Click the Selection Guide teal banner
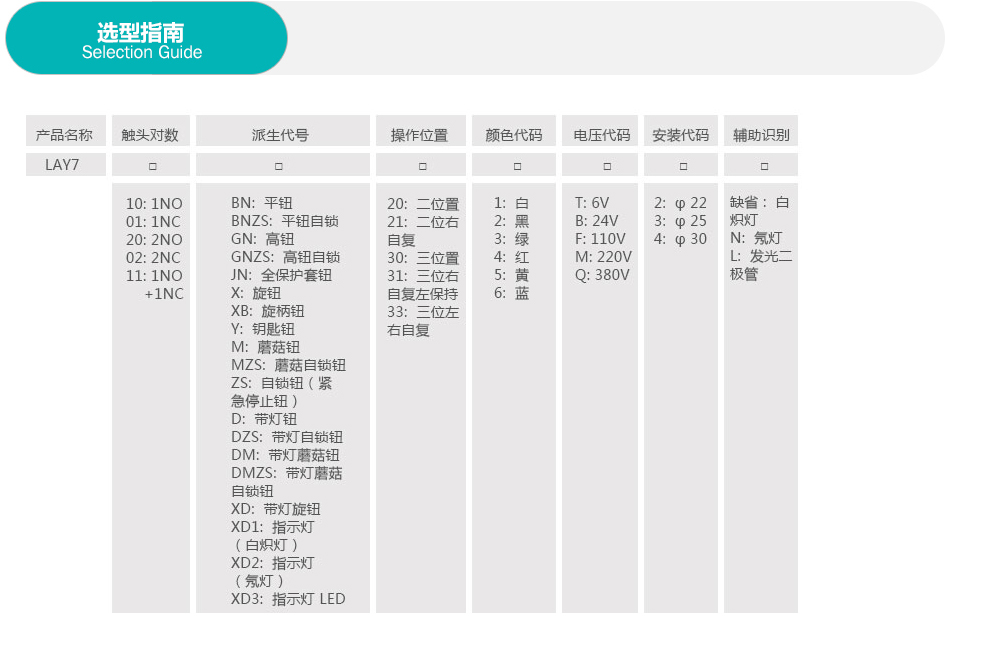 (x=146, y=38)
